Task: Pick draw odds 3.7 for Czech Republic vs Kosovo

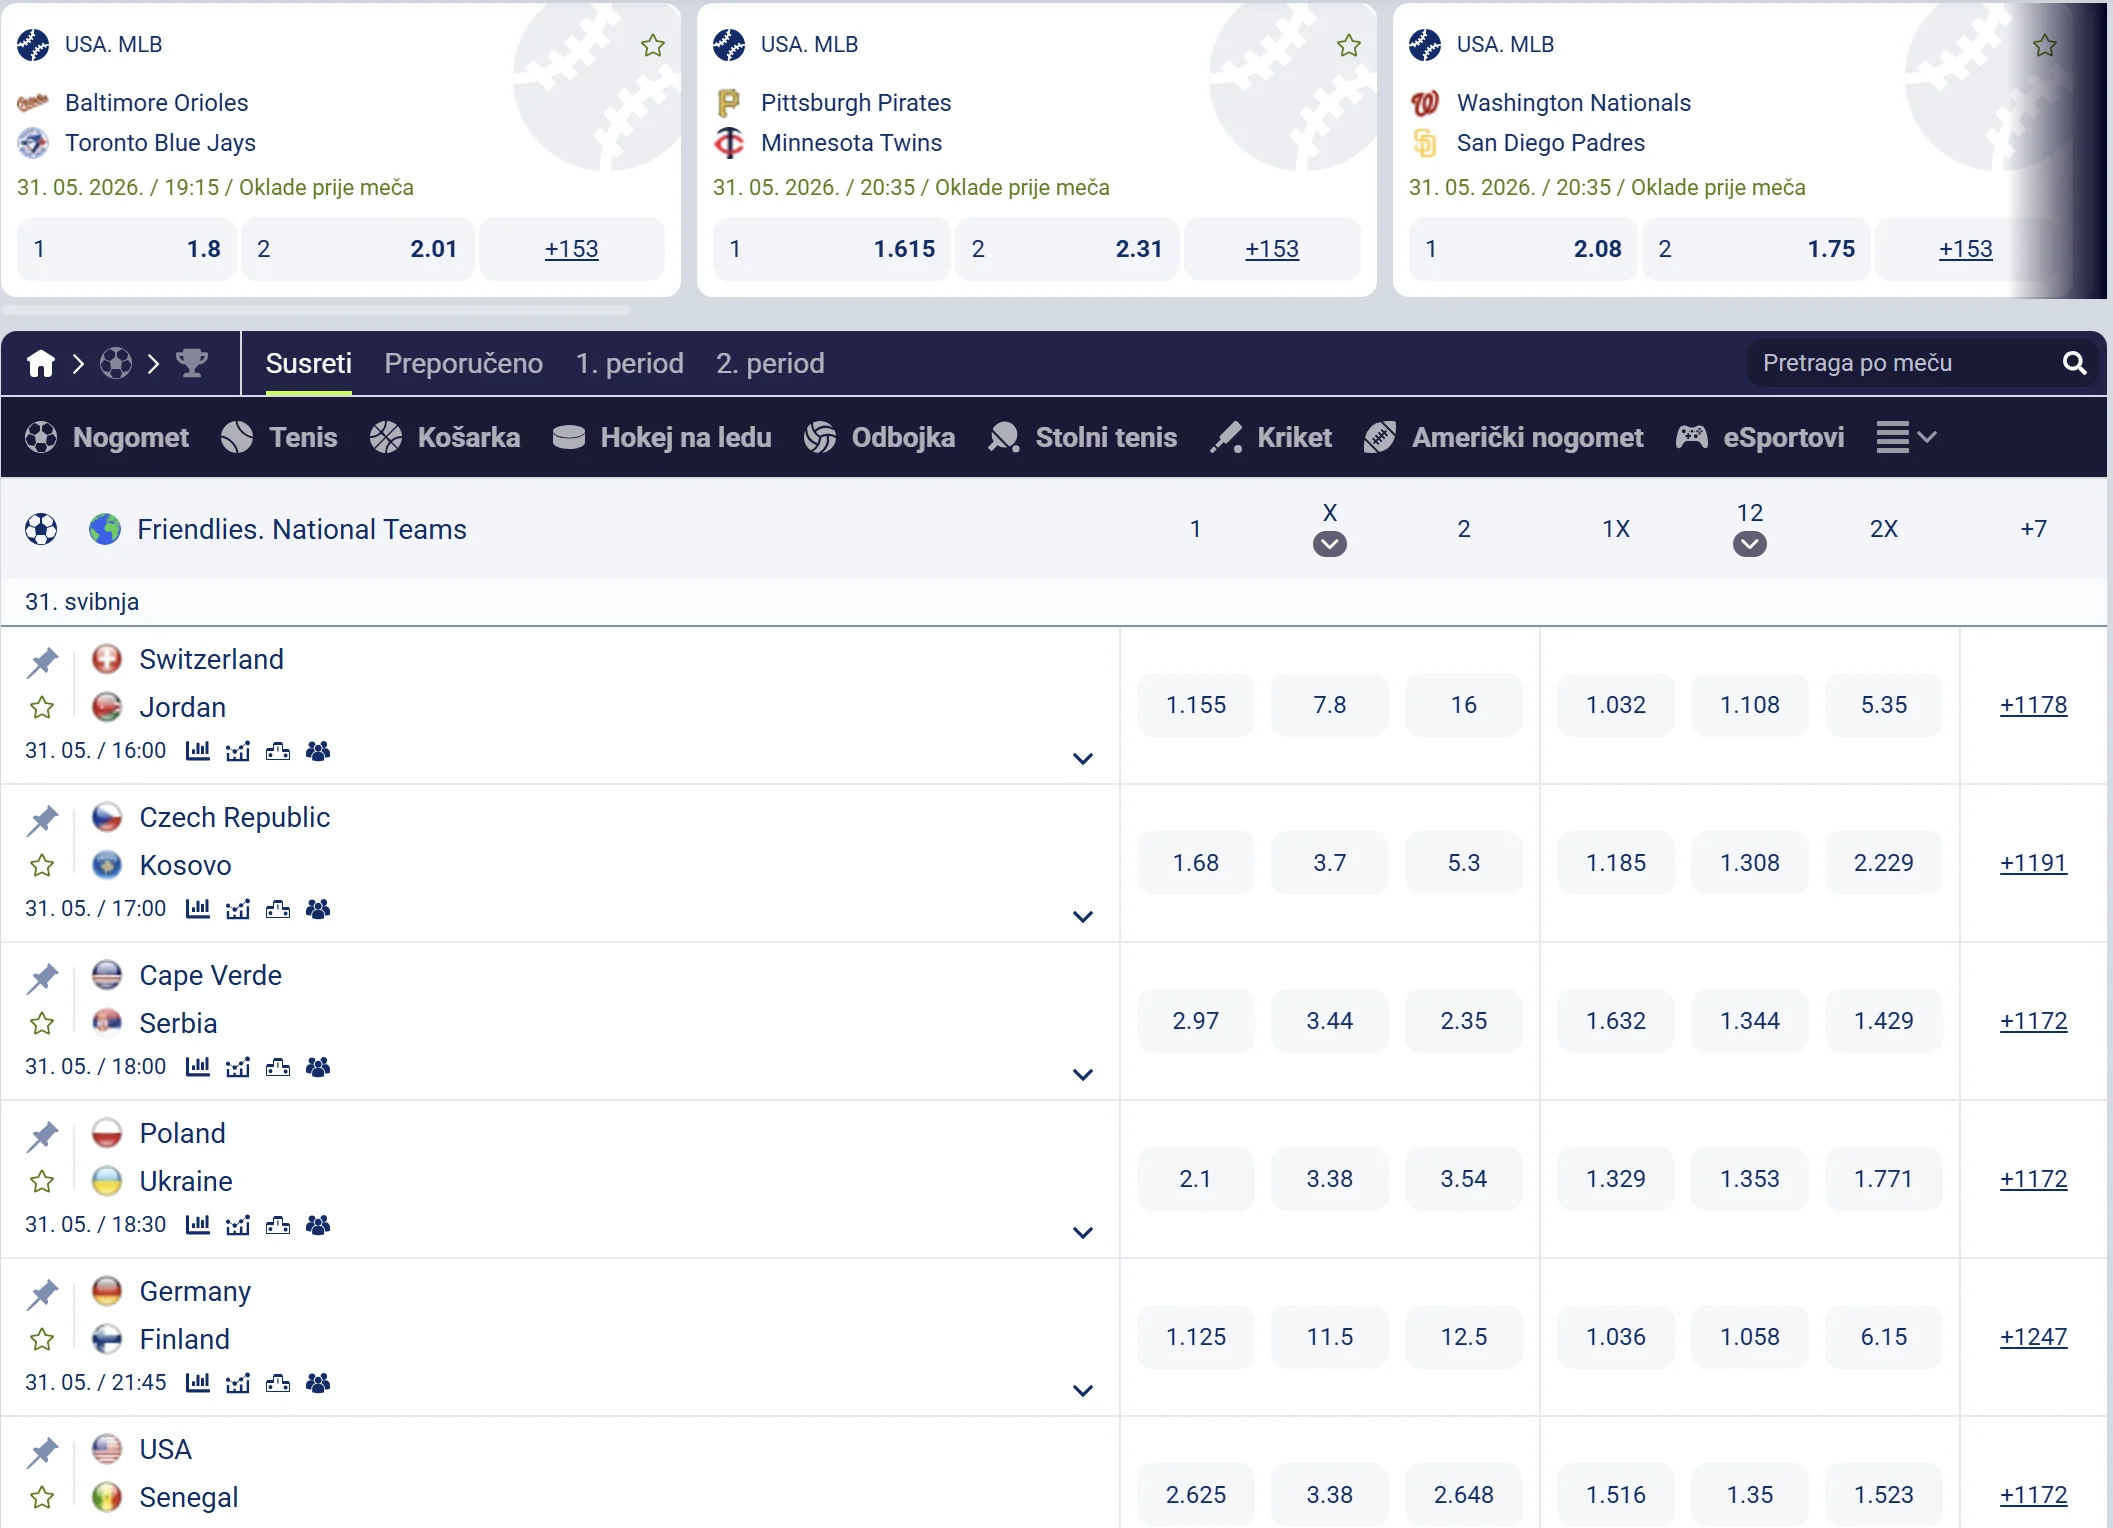Action: click(x=1330, y=863)
